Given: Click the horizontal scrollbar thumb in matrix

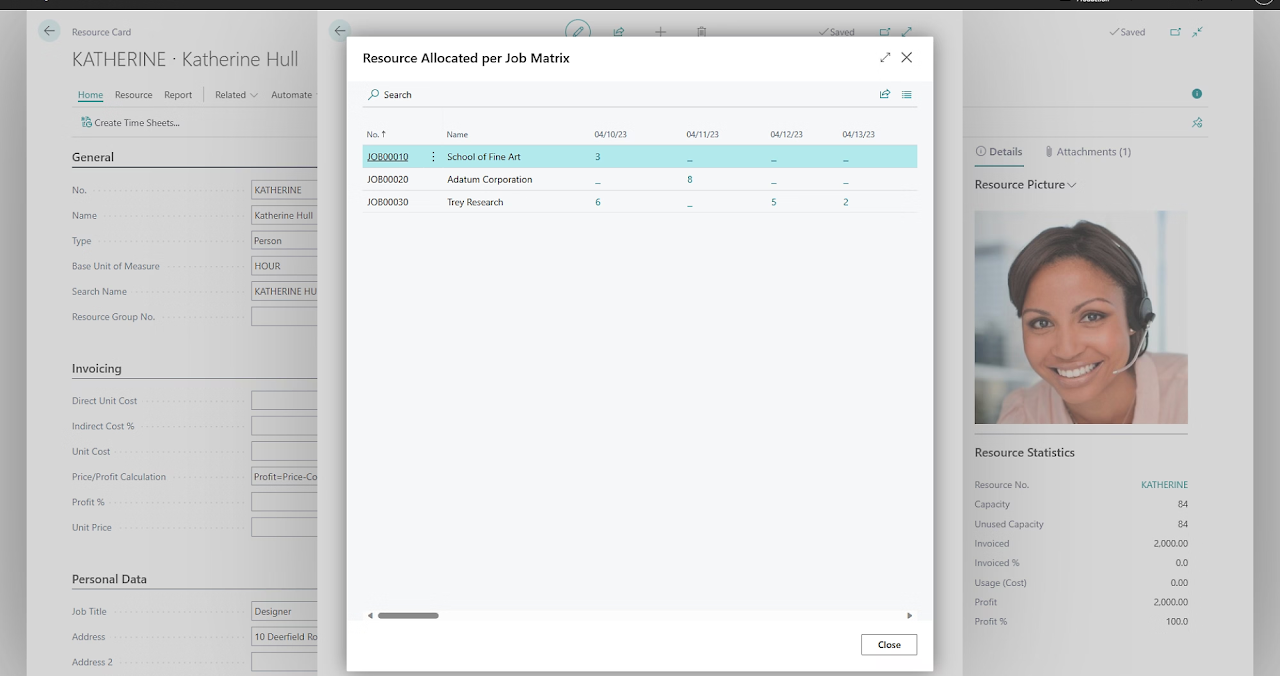Looking at the screenshot, I should click(408, 616).
